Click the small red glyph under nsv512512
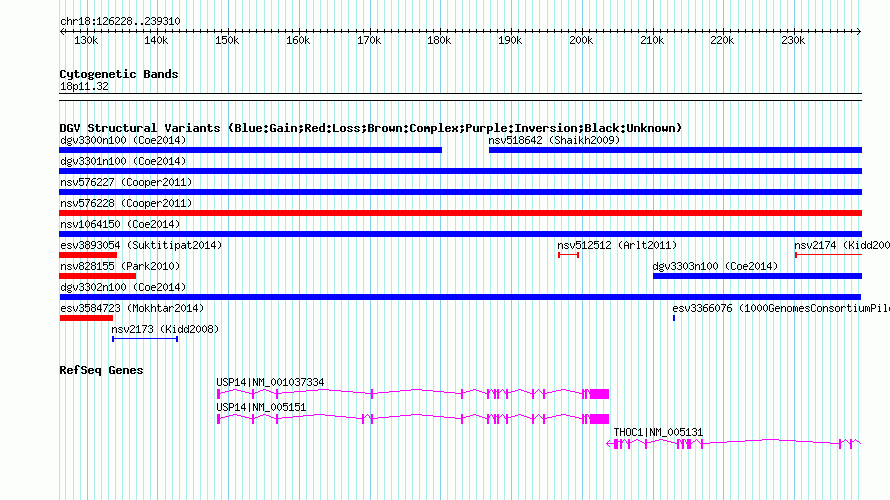 point(568,255)
